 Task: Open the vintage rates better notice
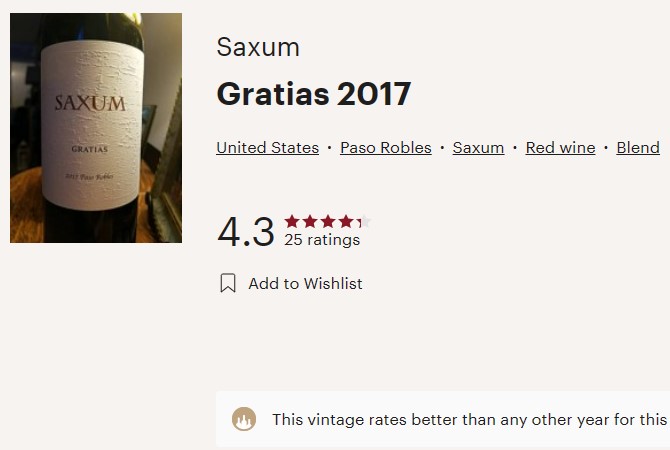[443, 419]
